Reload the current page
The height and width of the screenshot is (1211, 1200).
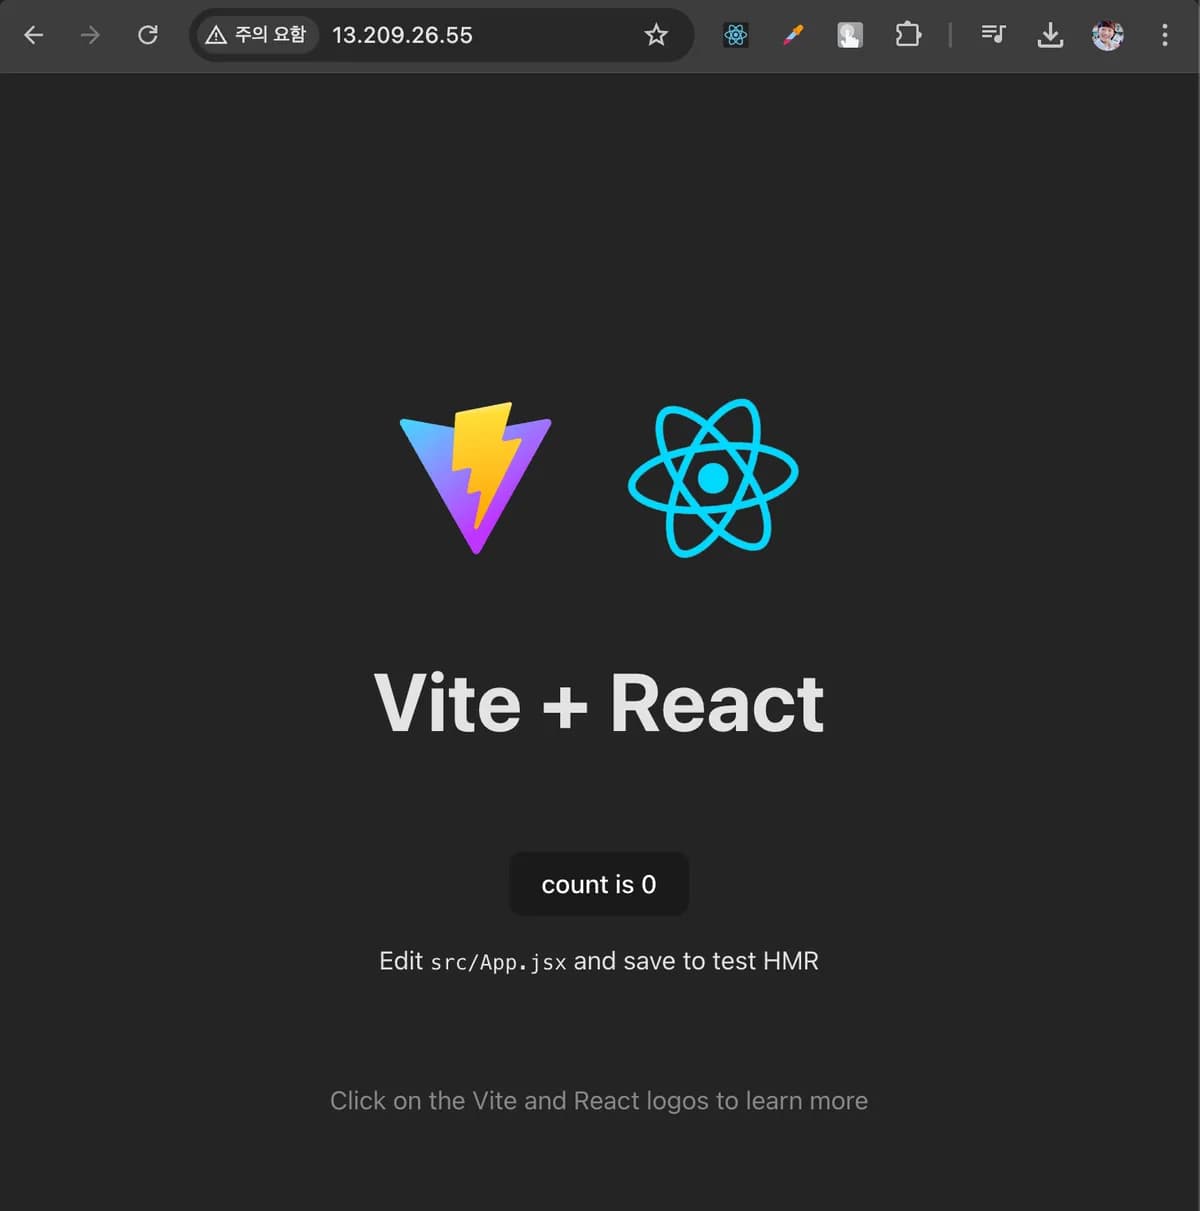coord(147,35)
